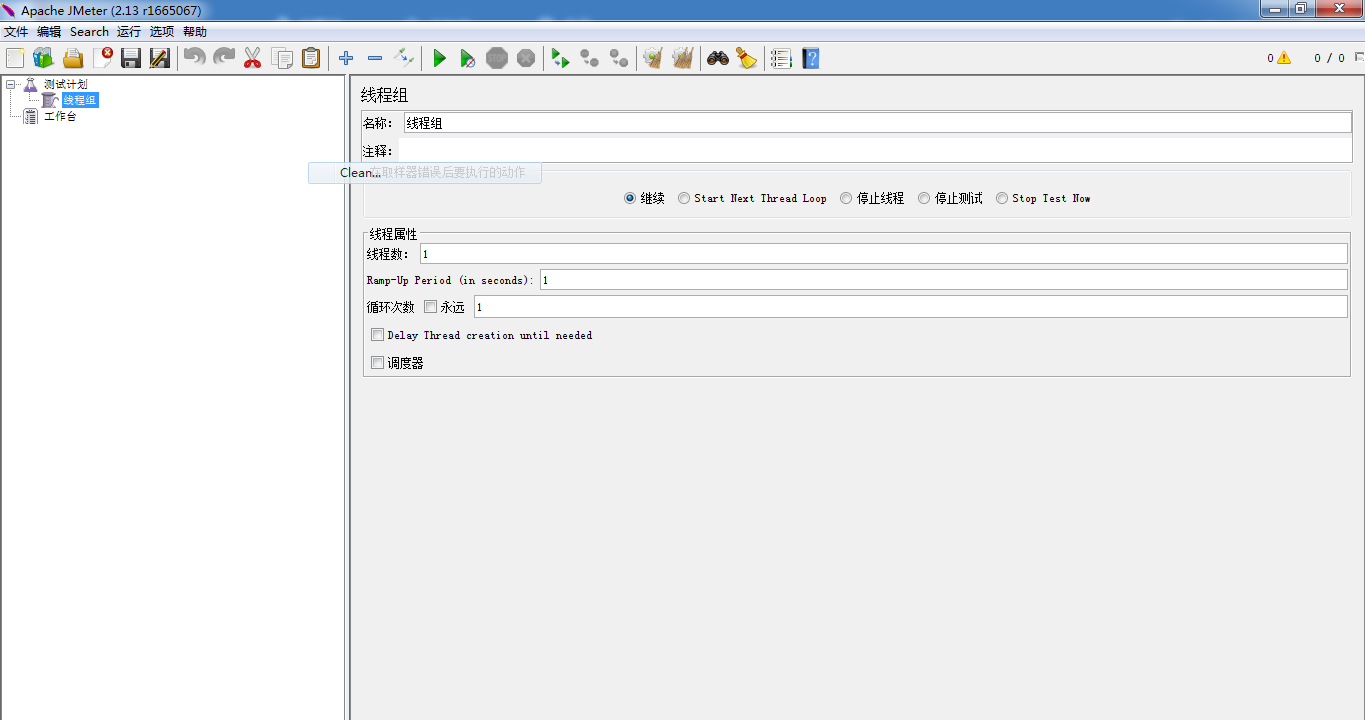This screenshot has height=720, width=1365.
Task: Clear results with the single broom icon
Action: click(x=653, y=58)
